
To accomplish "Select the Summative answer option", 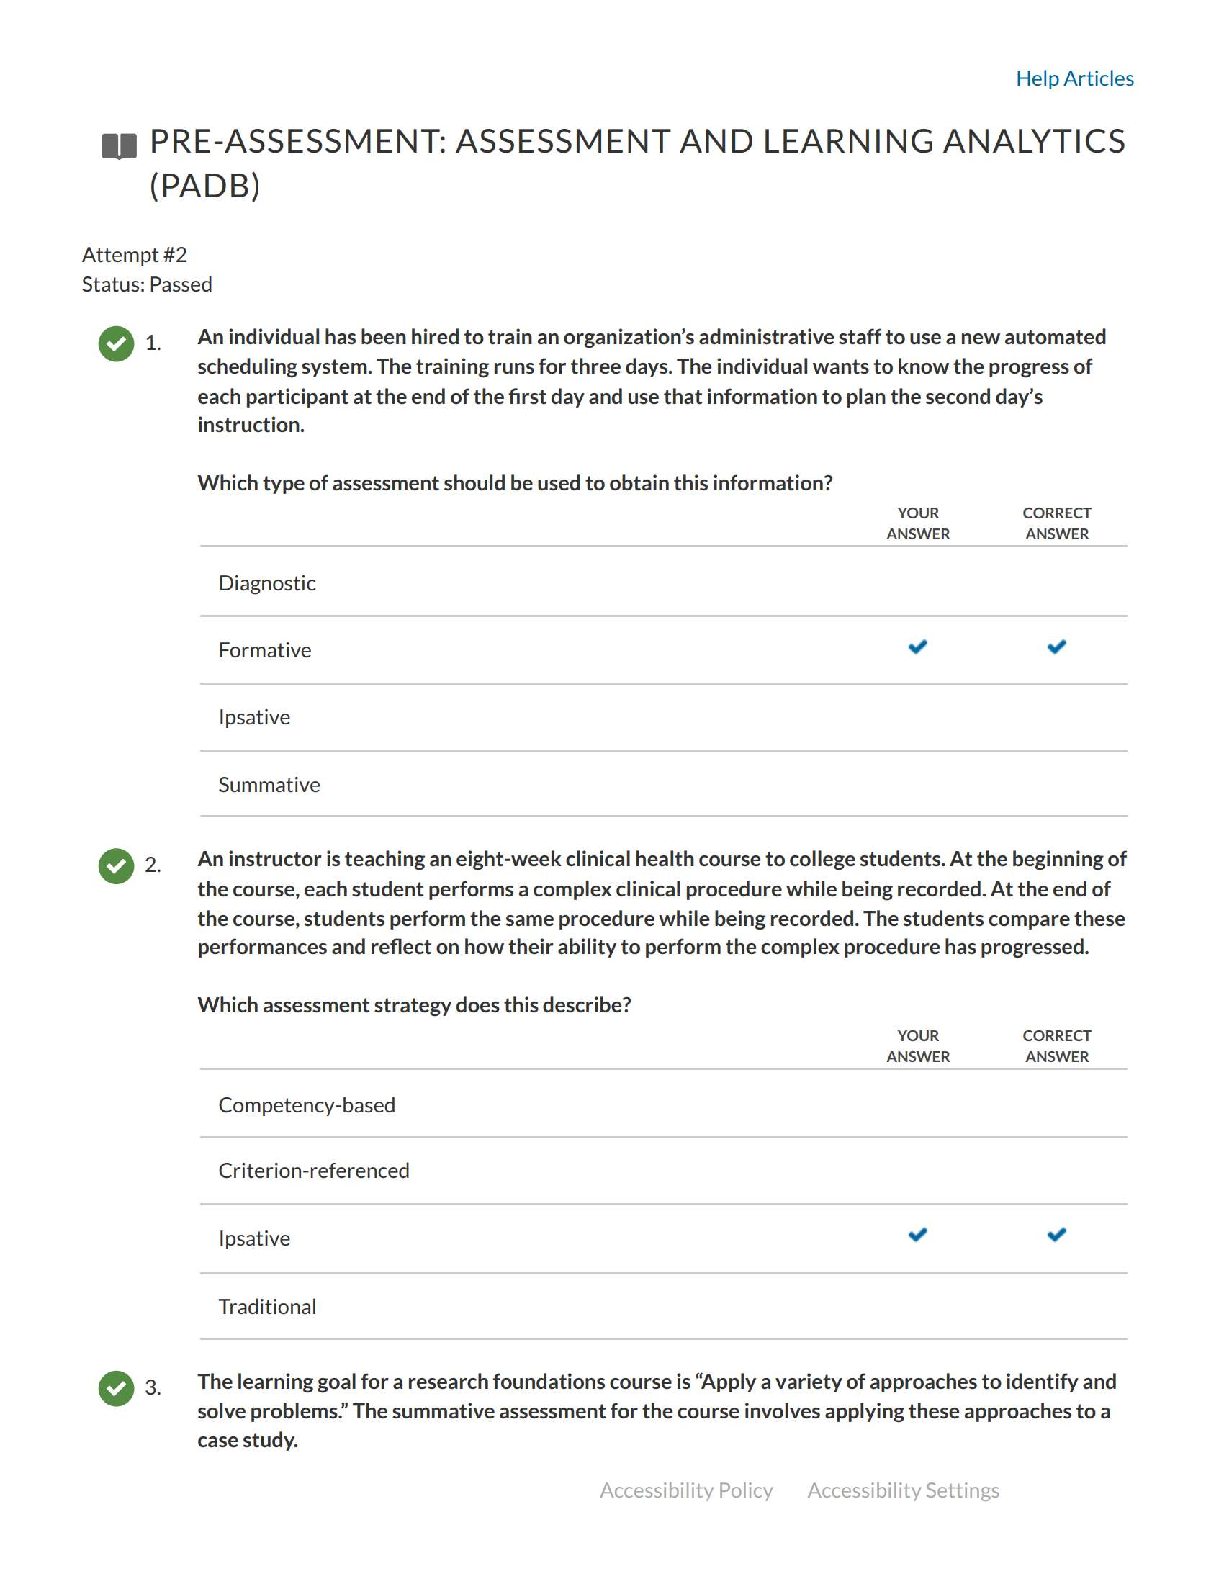I will 269,785.
